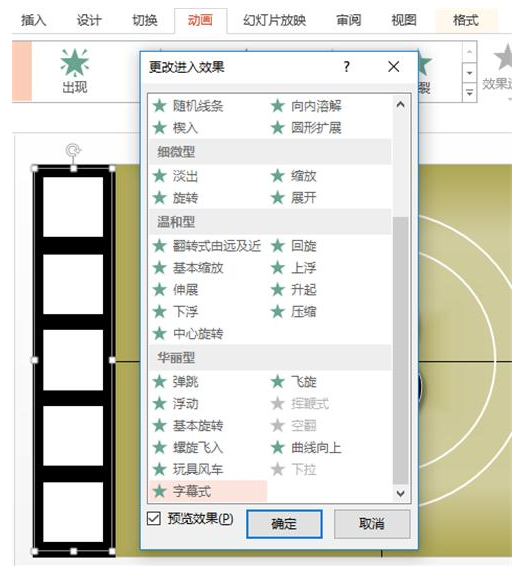This screenshot has height=566, width=523.
Task: Click the effect list scrollbar thumb
Action: (x=400, y=350)
